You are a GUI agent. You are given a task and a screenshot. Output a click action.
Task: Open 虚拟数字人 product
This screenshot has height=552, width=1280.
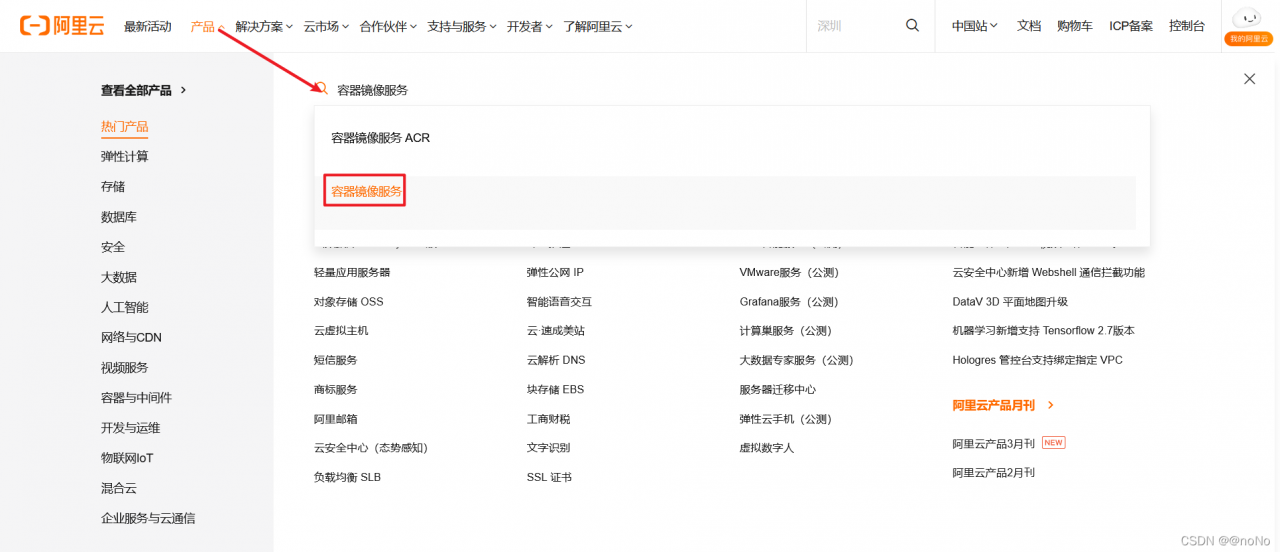767,448
